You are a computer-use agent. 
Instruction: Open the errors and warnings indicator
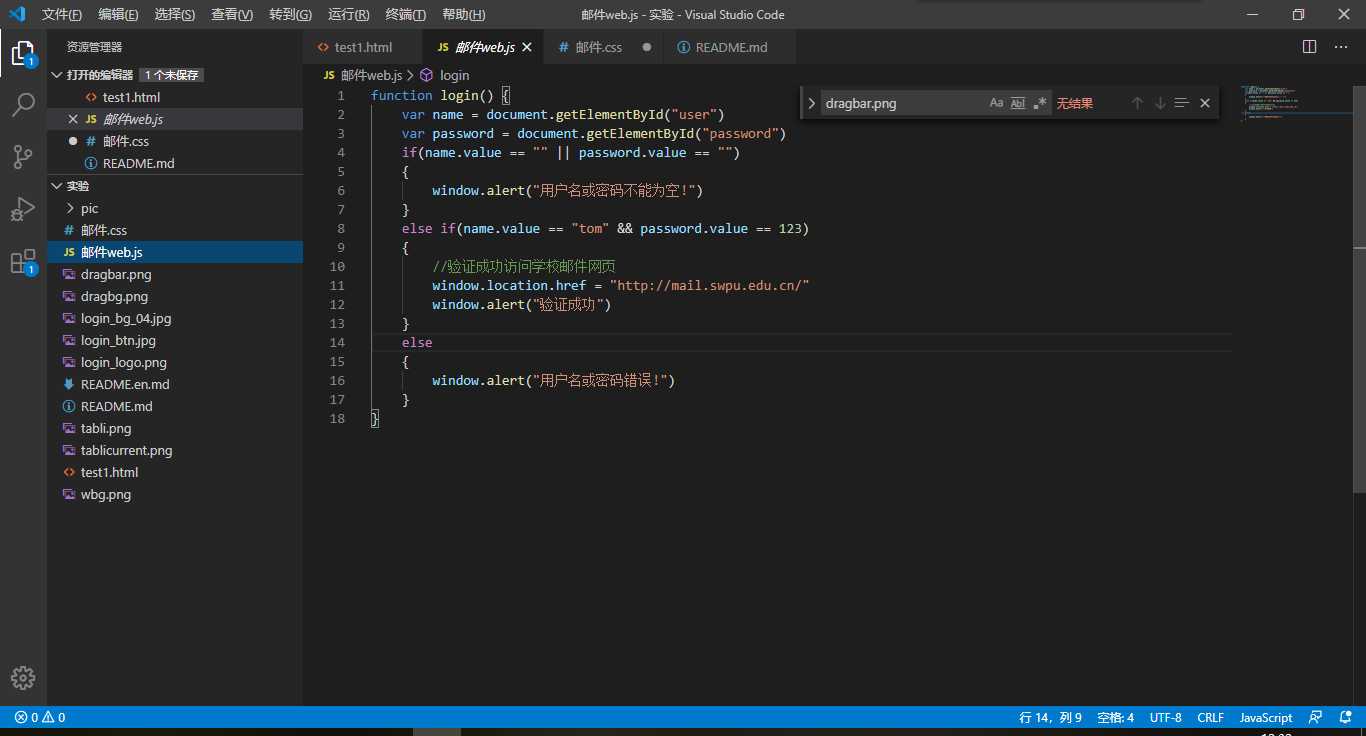pos(40,717)
